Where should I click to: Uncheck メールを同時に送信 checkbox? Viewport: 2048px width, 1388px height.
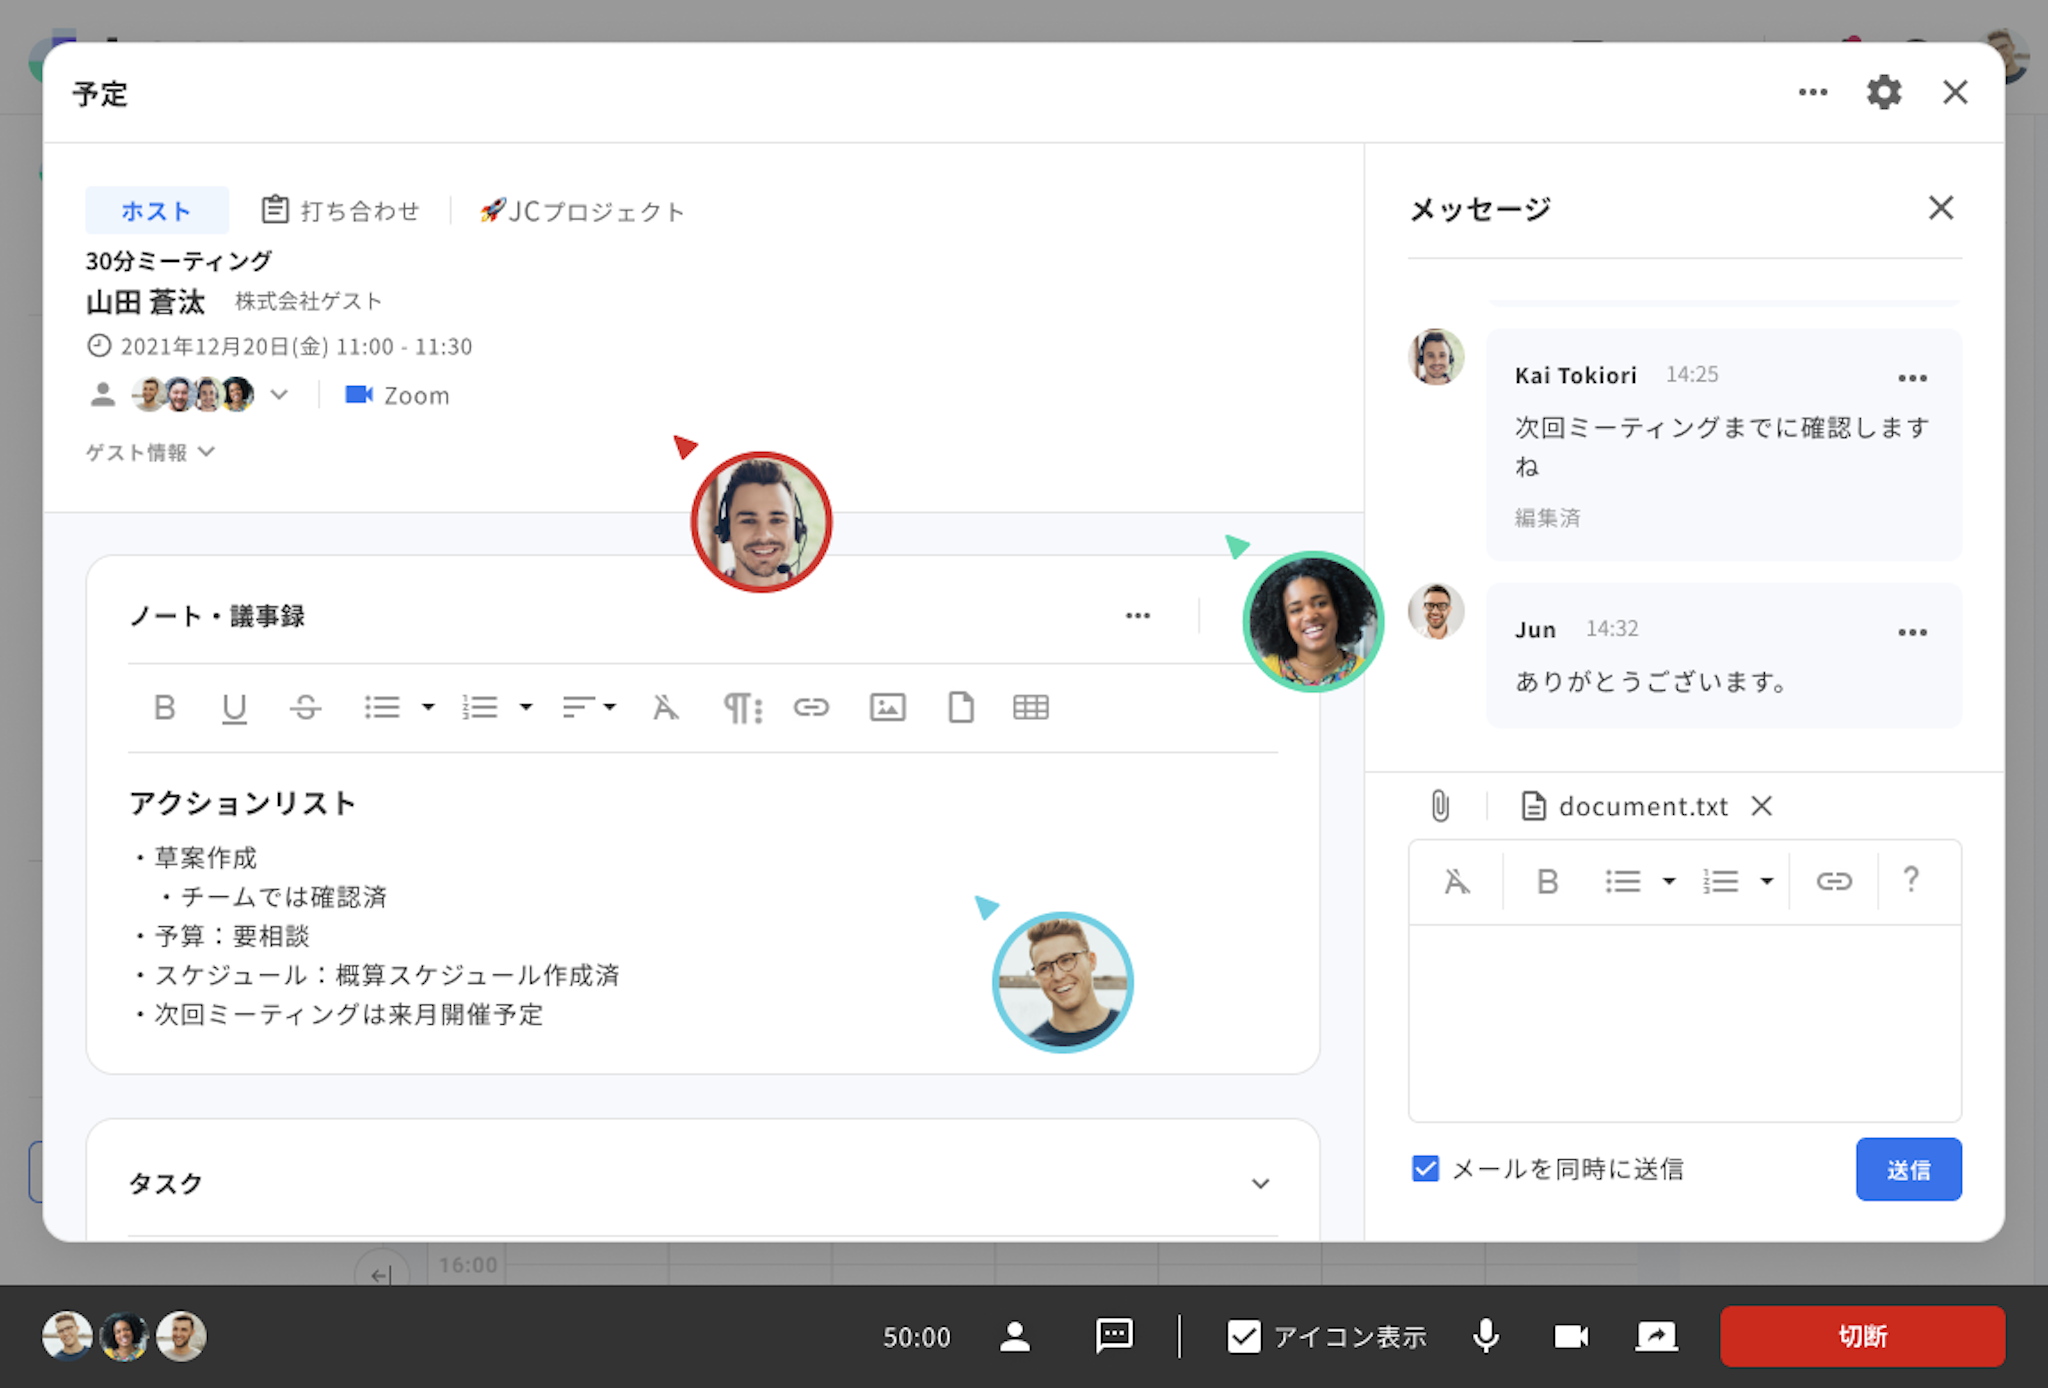pyautogui.click(x=1425, y=1168)
